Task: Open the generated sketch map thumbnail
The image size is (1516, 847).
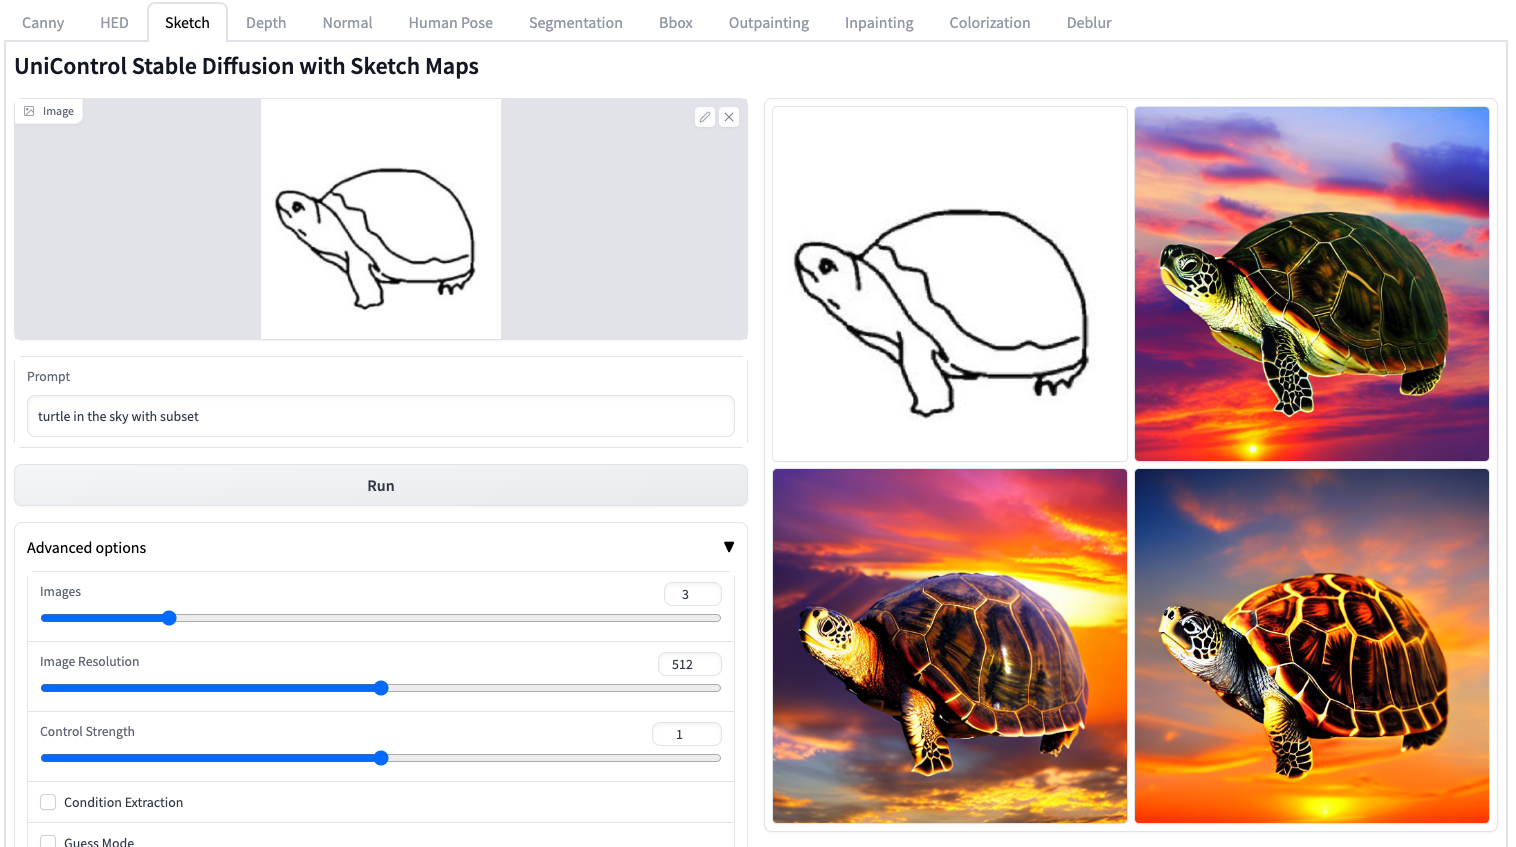Action: [x=950, y=284]
